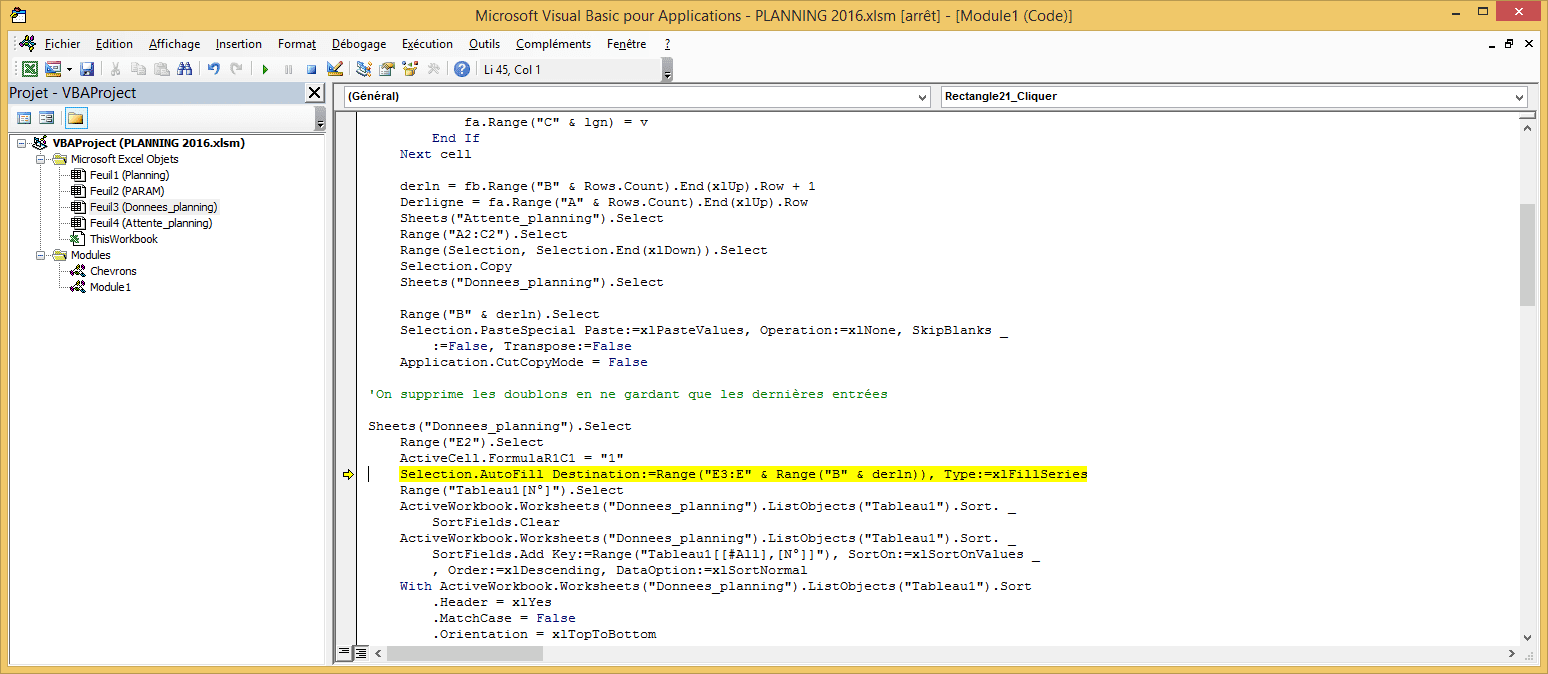Close the Projet - VBAProject panel

[x=314, y=93]
